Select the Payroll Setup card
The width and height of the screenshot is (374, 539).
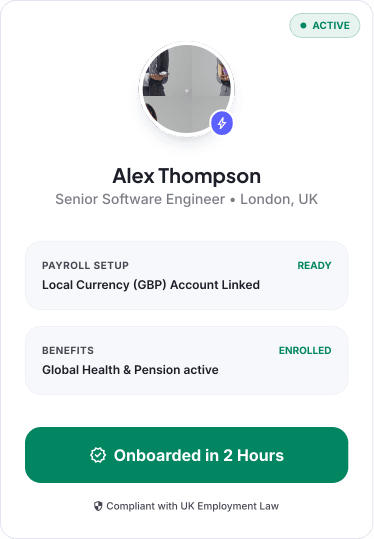coord(187,275)
